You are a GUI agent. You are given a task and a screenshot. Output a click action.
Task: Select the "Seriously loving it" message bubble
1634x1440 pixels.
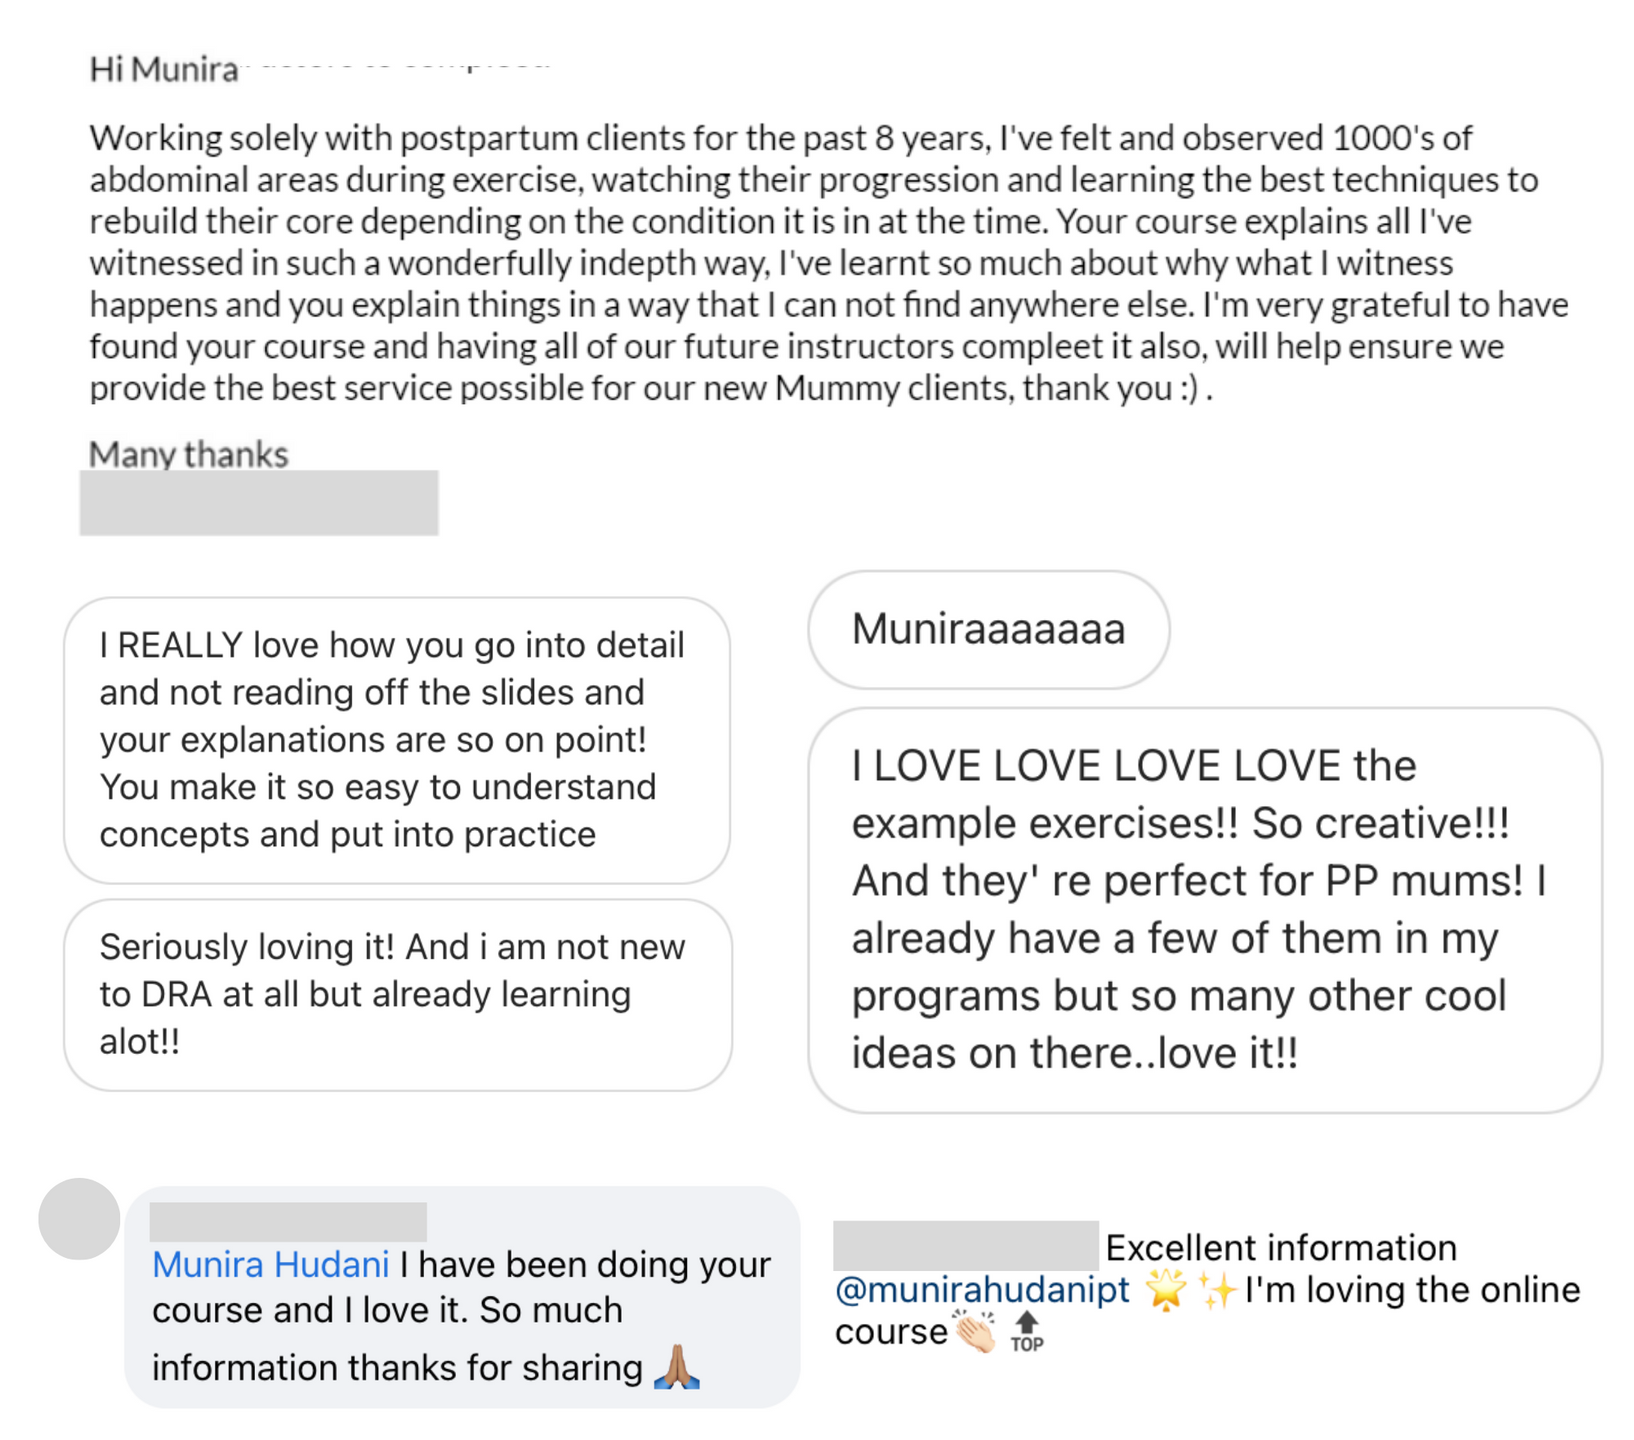pyautogui.click(x=396, y=994)
